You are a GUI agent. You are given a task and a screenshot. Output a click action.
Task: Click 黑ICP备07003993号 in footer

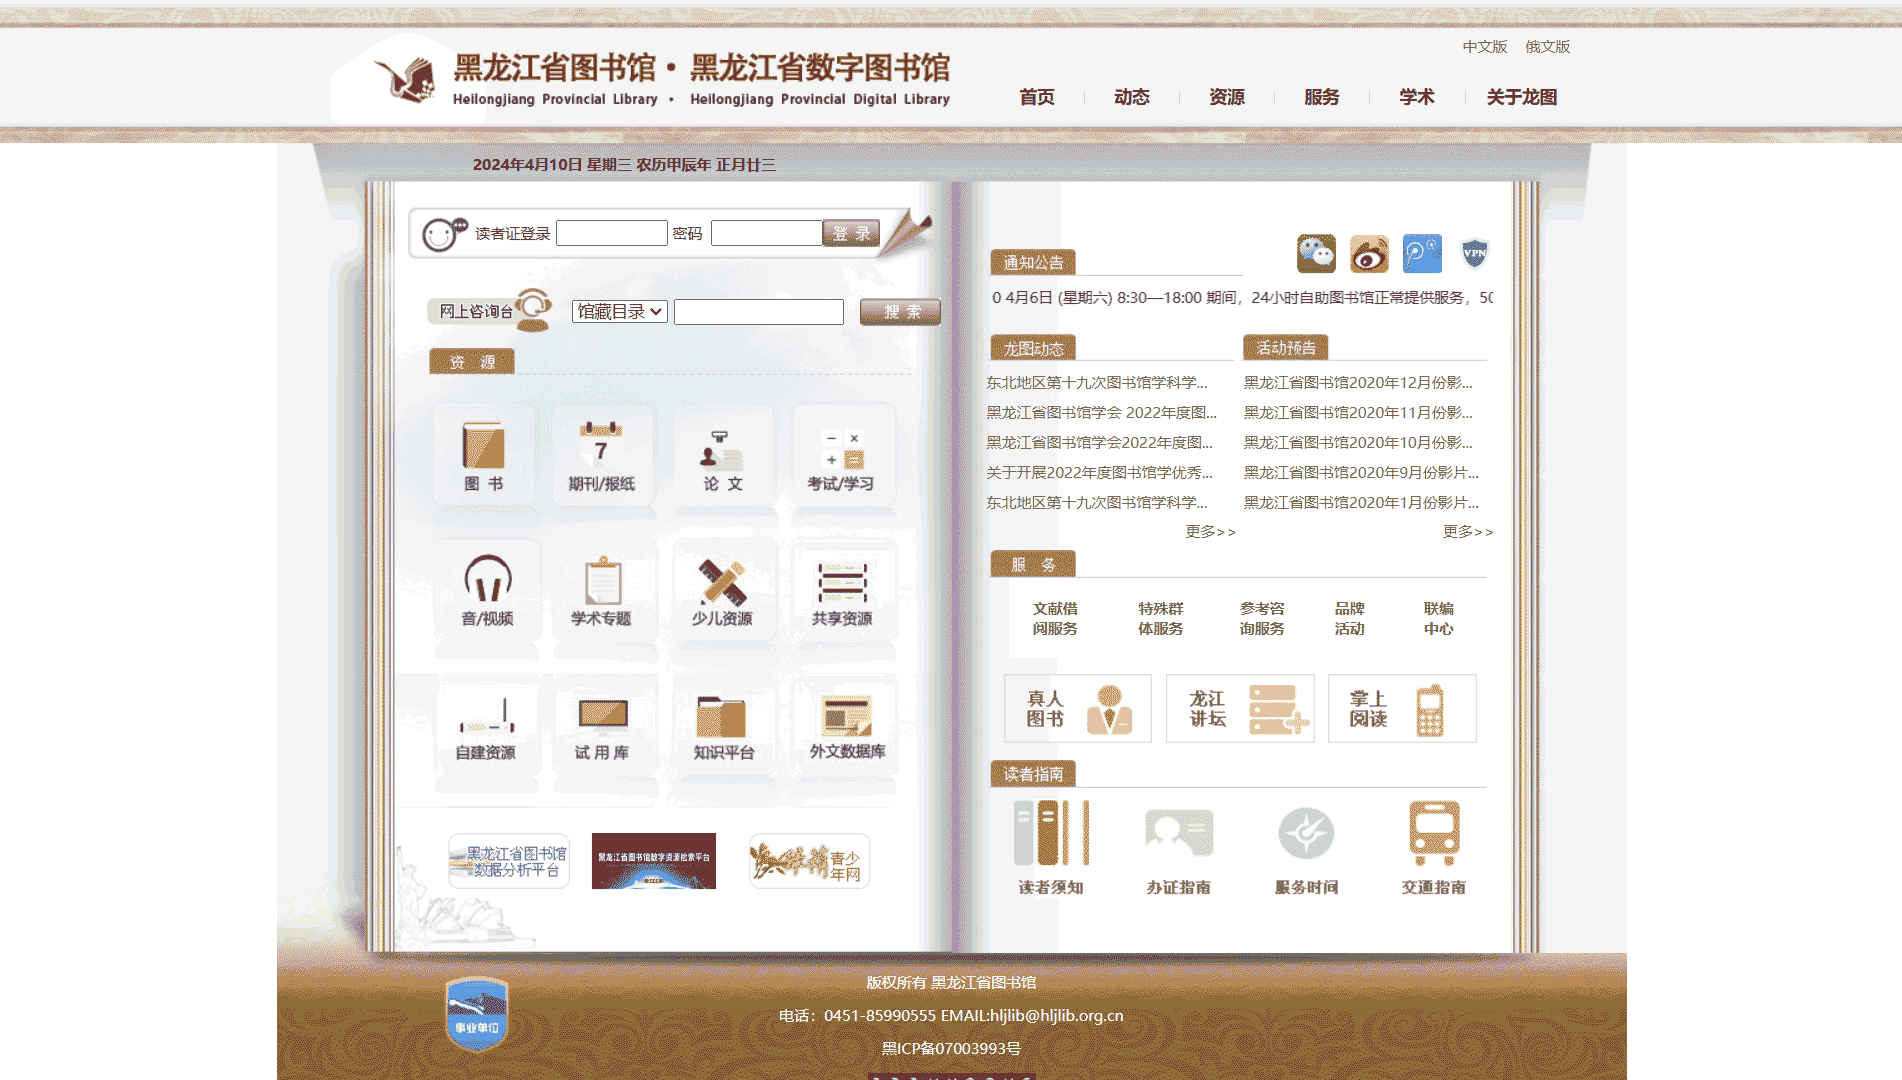click(951, 1048)
